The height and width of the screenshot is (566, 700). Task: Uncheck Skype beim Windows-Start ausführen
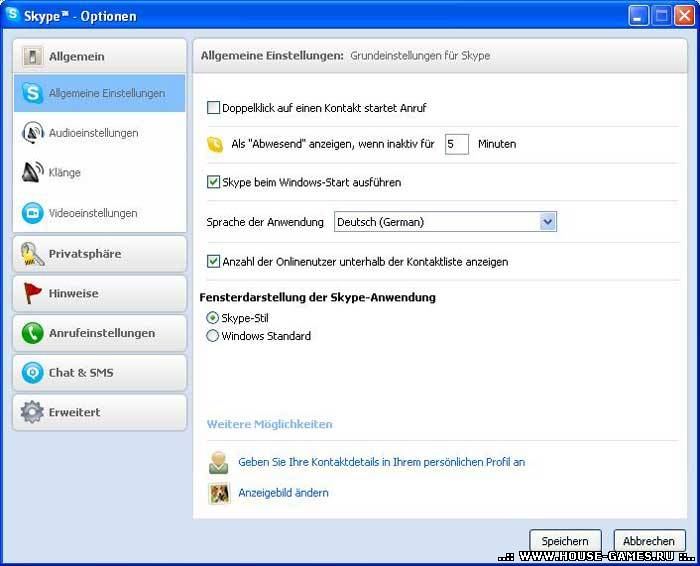pyautogui.click(x=213, y=182)
